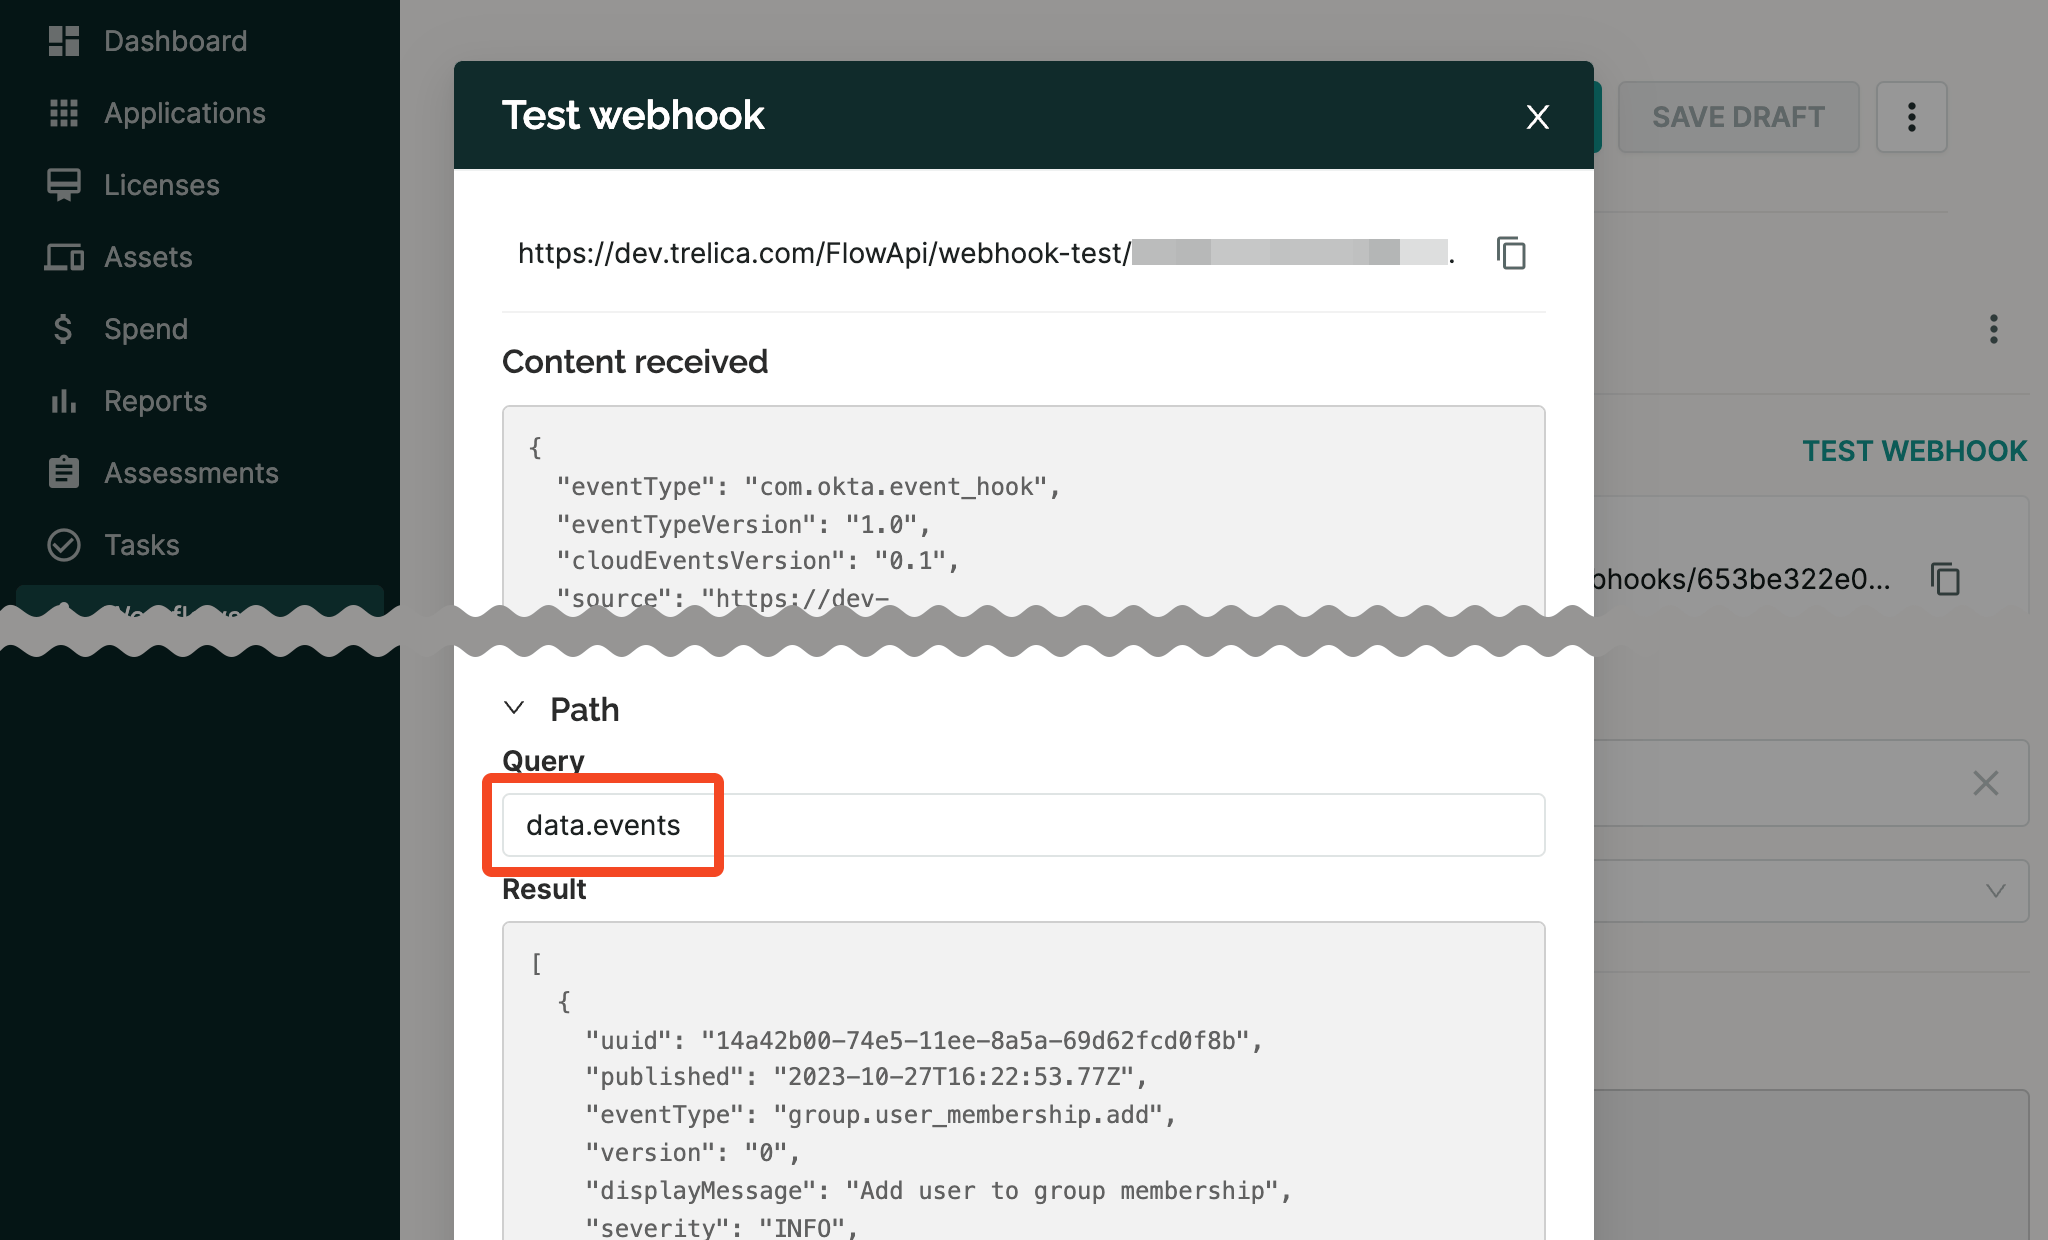Go to Dashboard menu item
The image size is (2048, 1240).
(x=176, y=41)
